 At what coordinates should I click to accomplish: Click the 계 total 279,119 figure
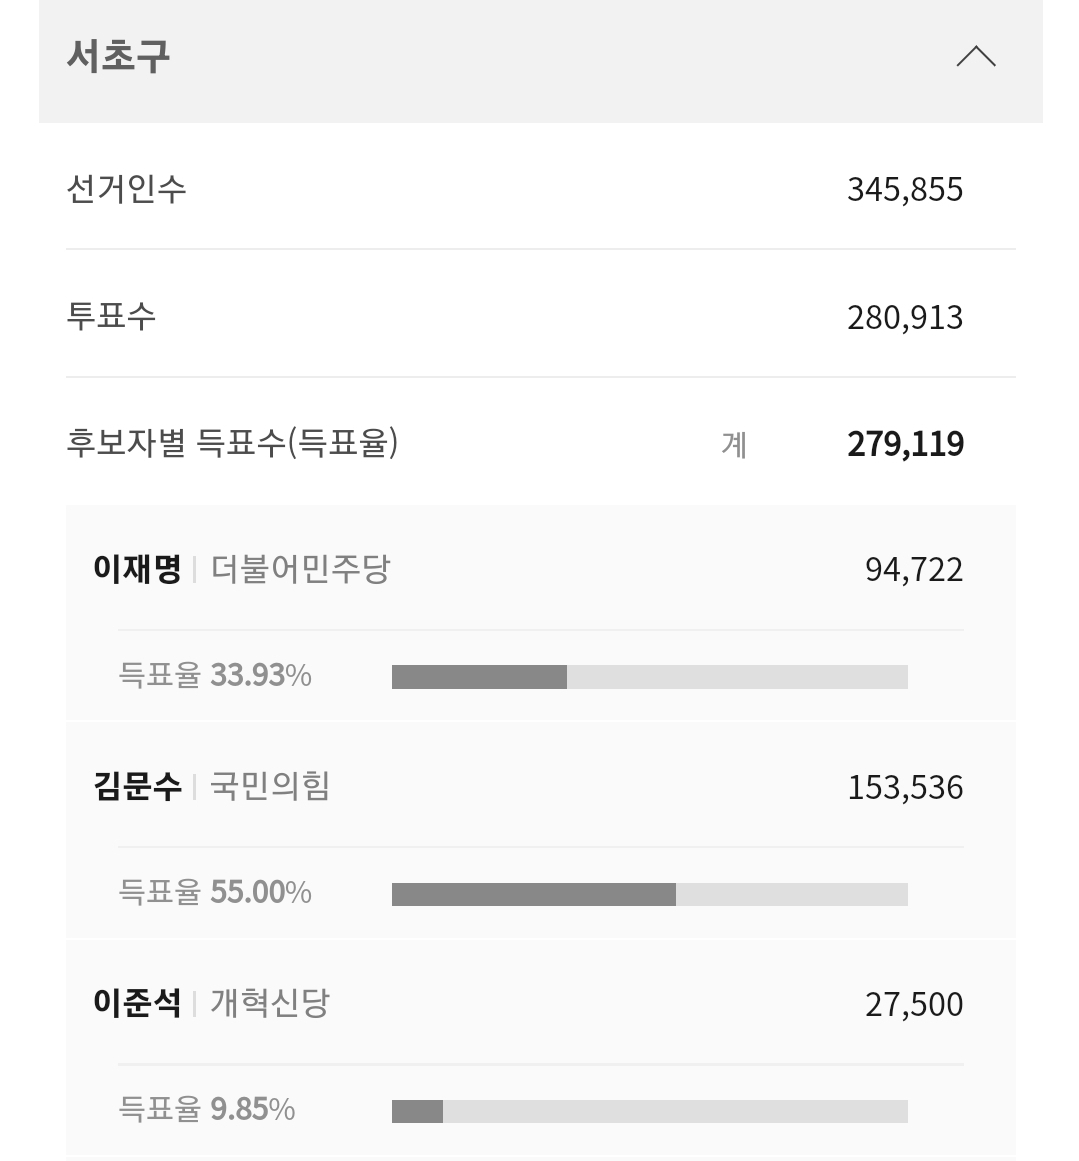pos(904,444)
